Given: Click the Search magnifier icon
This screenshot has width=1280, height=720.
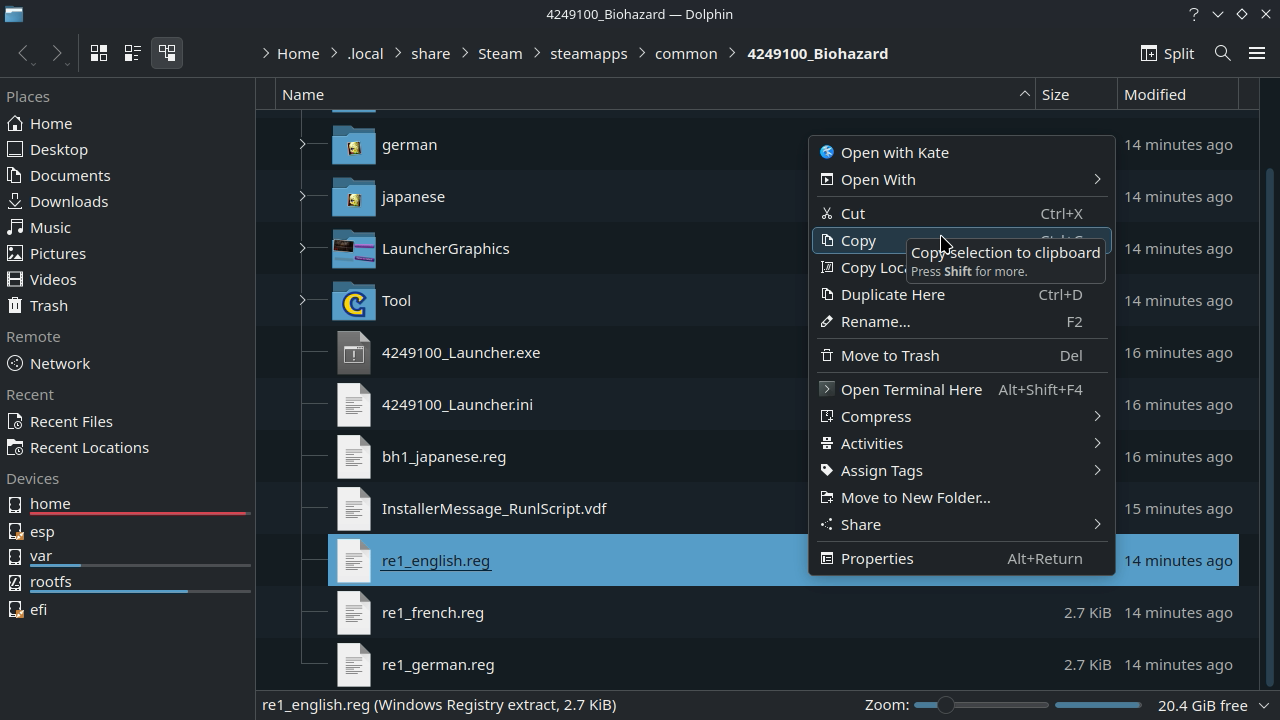Looking at the screenshot, I should coord(1222,53).
